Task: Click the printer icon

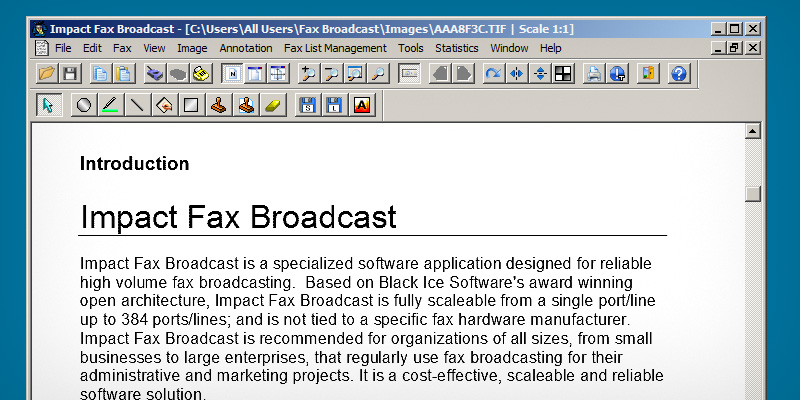Action: [x=594, y=73]
